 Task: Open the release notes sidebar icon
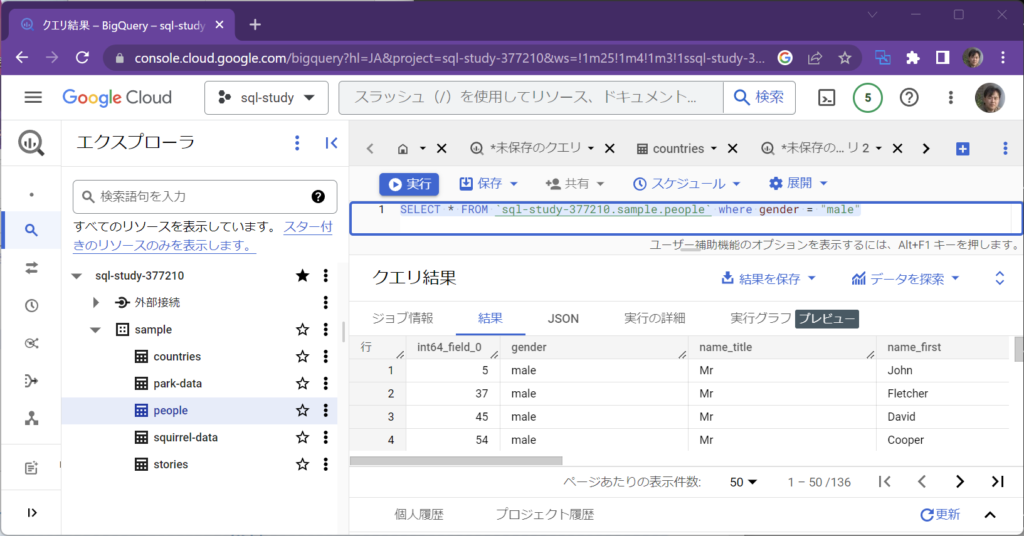(x=31, y=467)
